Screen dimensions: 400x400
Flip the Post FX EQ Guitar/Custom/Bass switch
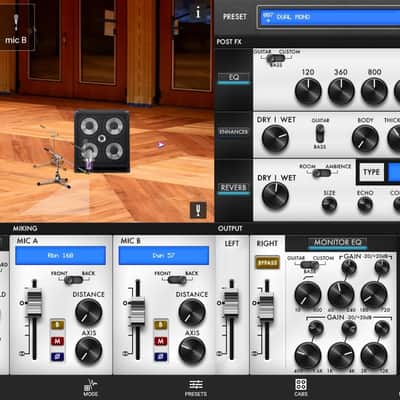point(275,59)
